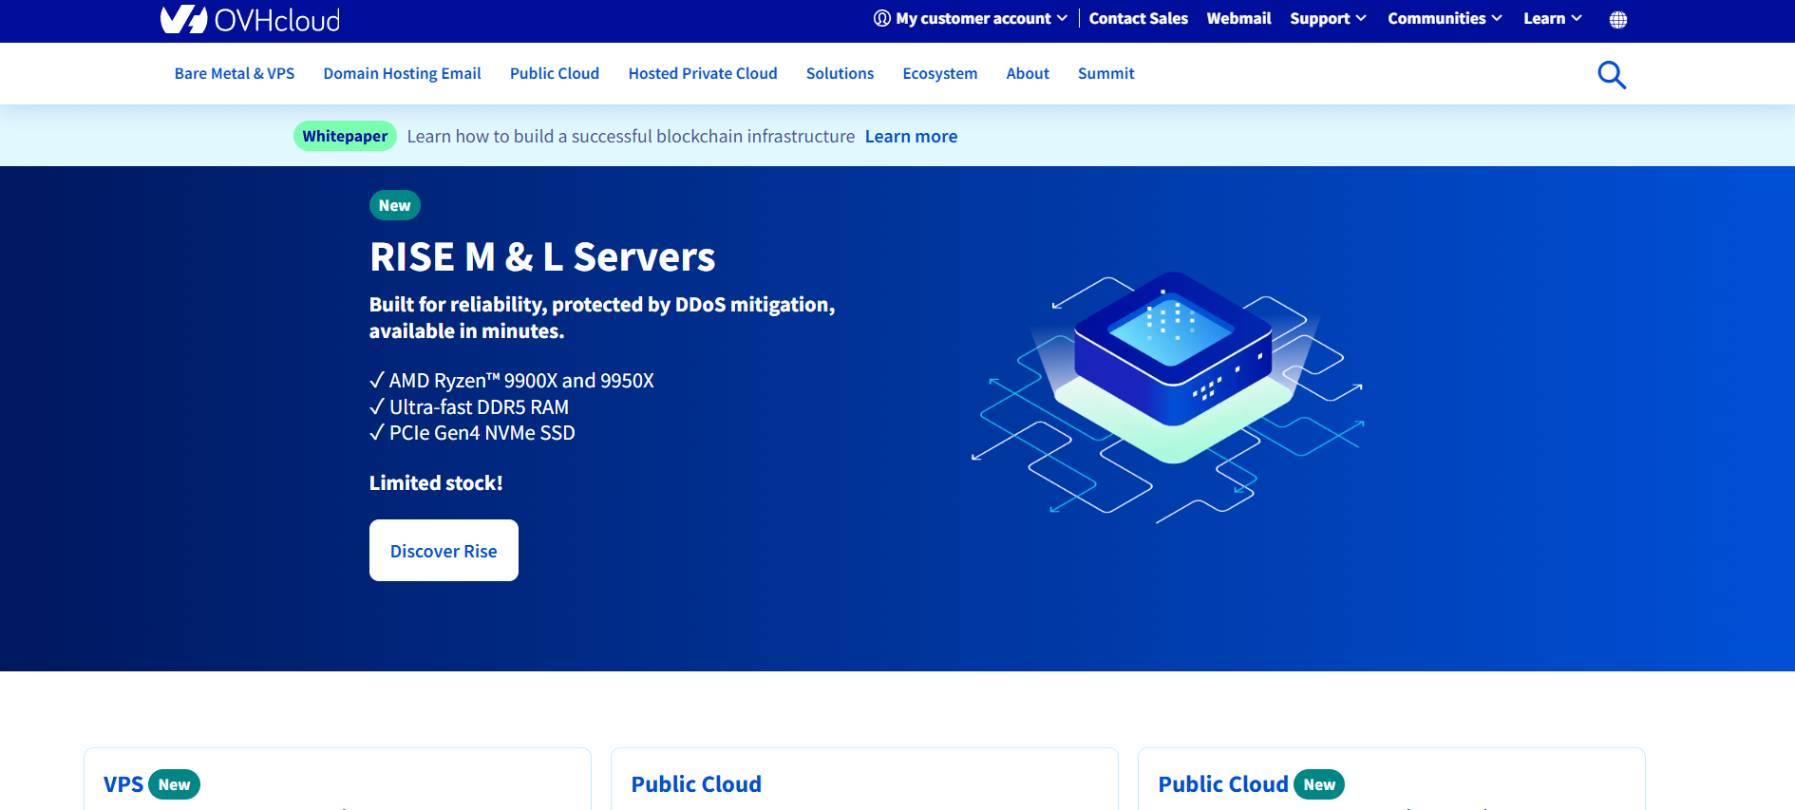1795x810 pixels.
Task: Open Webmail link
Action: point(1238,18)
